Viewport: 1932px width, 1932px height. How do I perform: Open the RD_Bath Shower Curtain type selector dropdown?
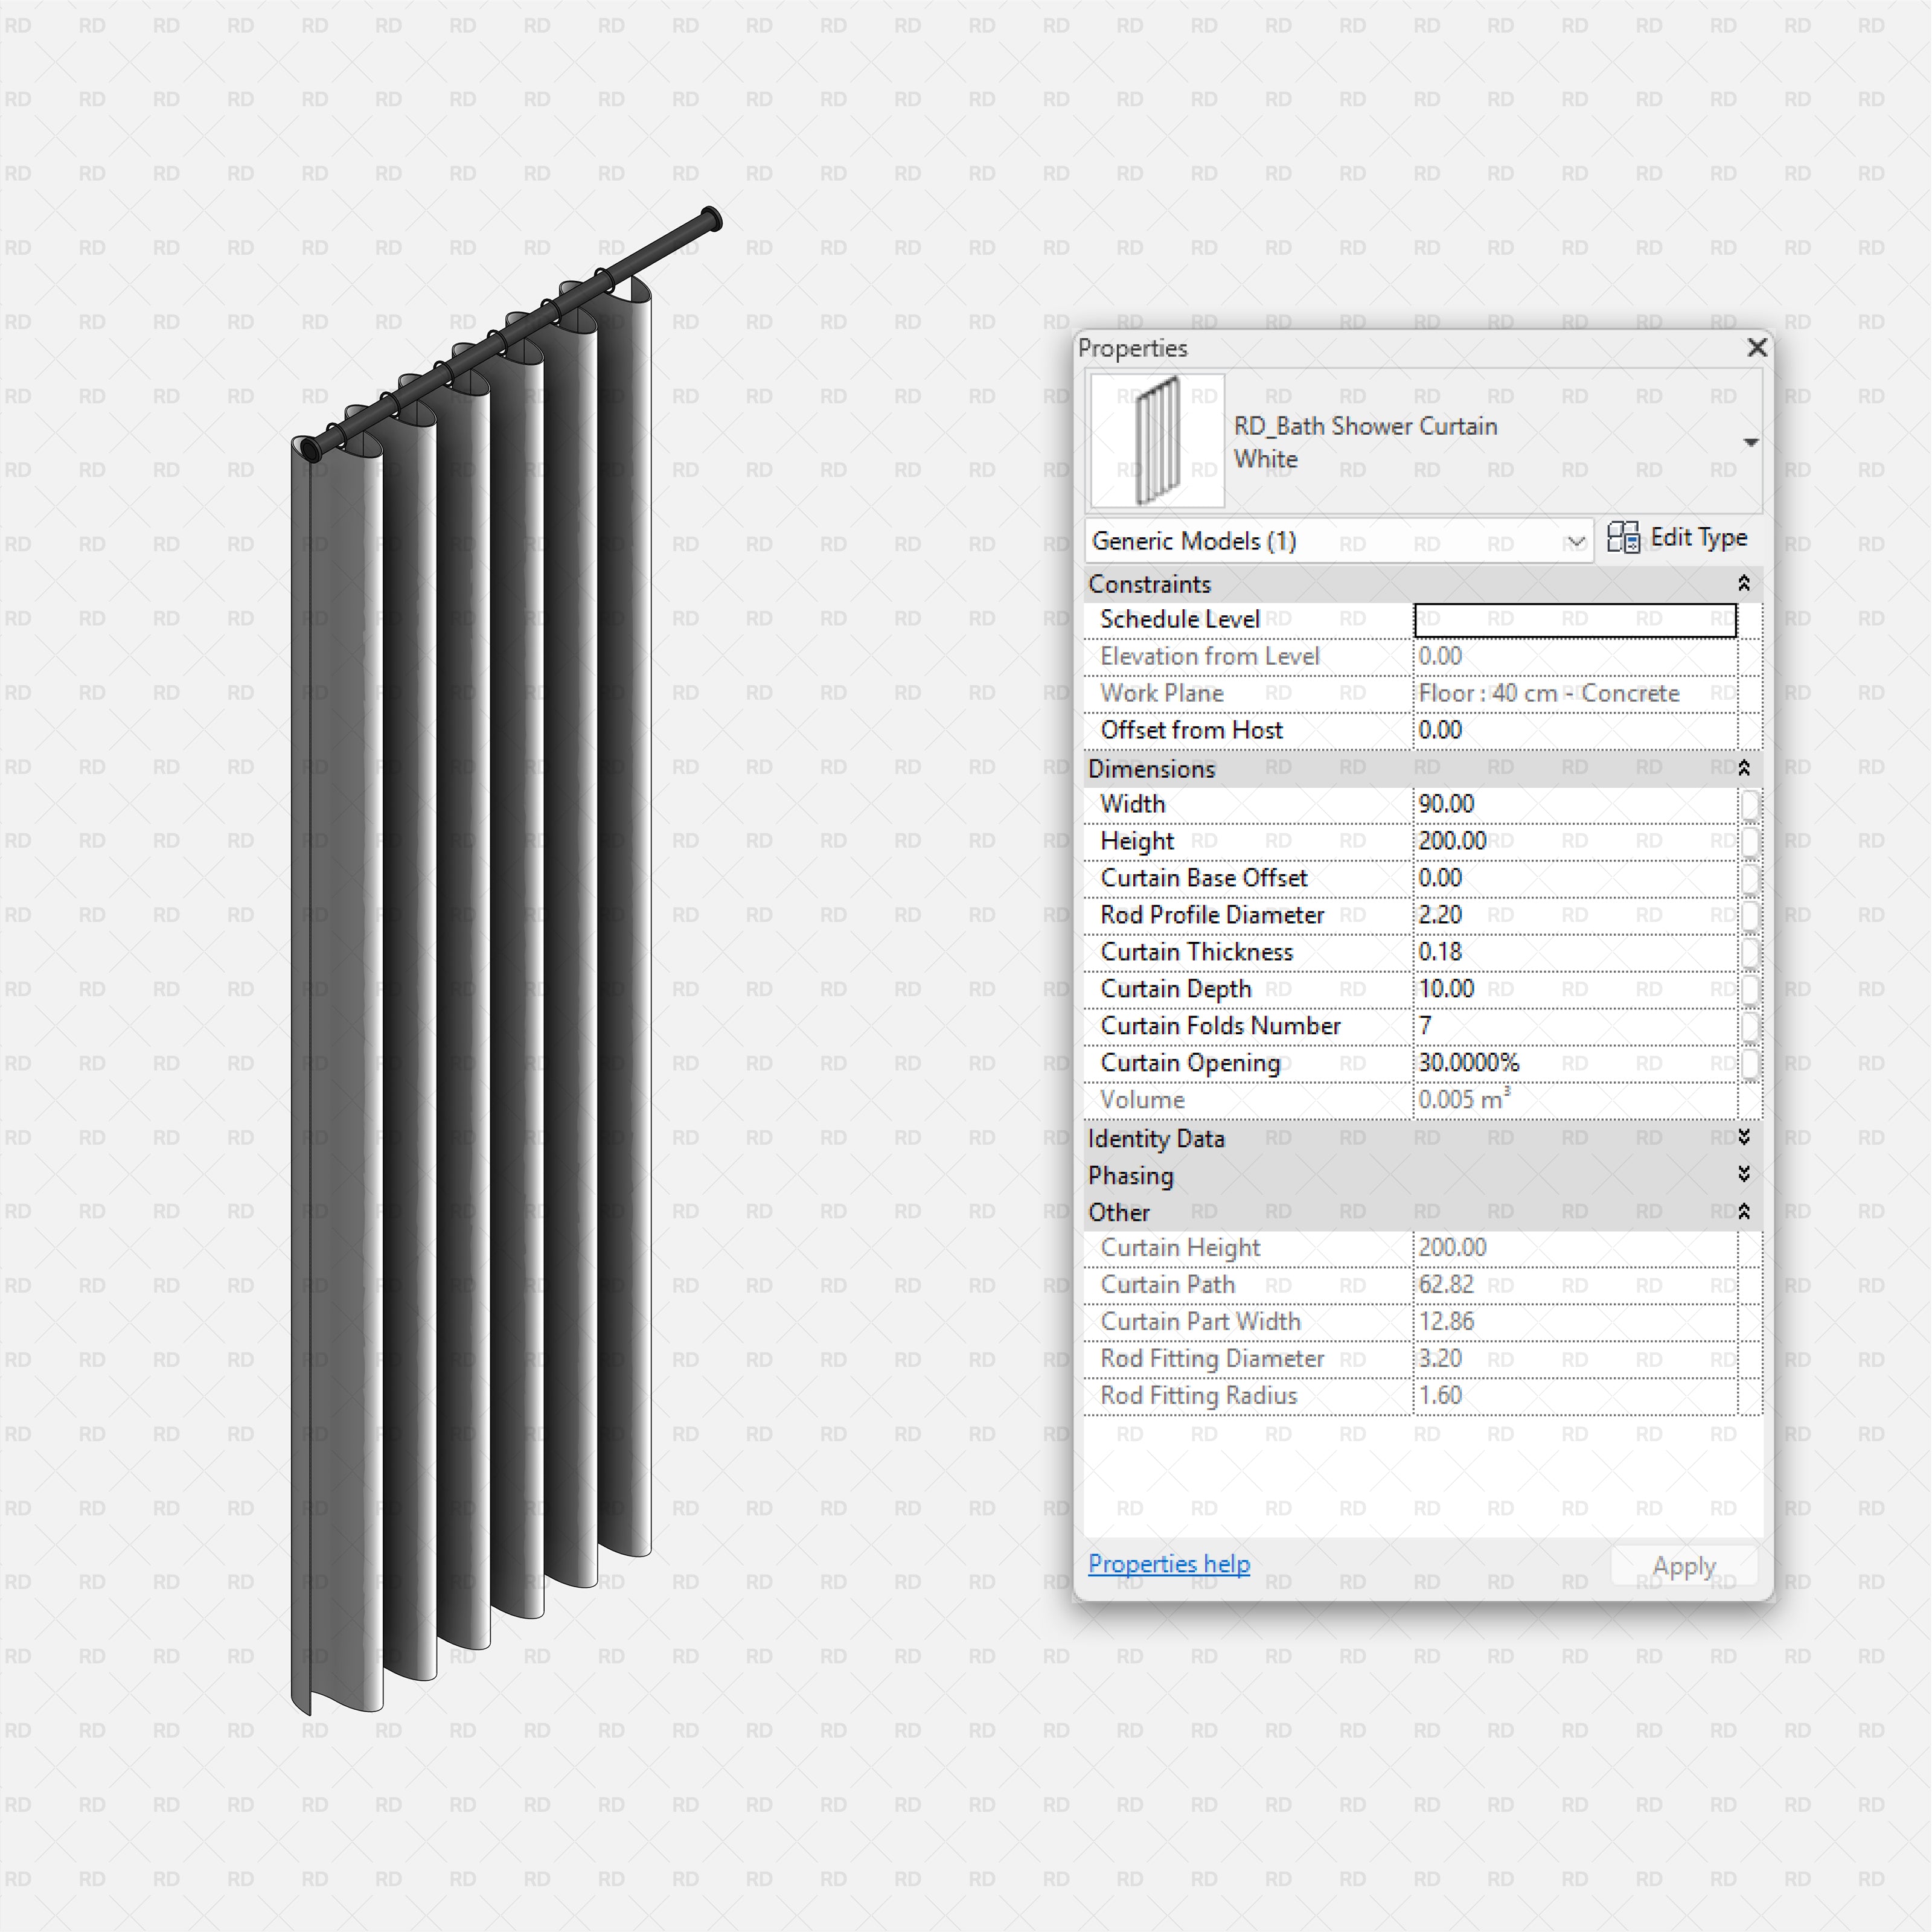tap(1750, 442)
